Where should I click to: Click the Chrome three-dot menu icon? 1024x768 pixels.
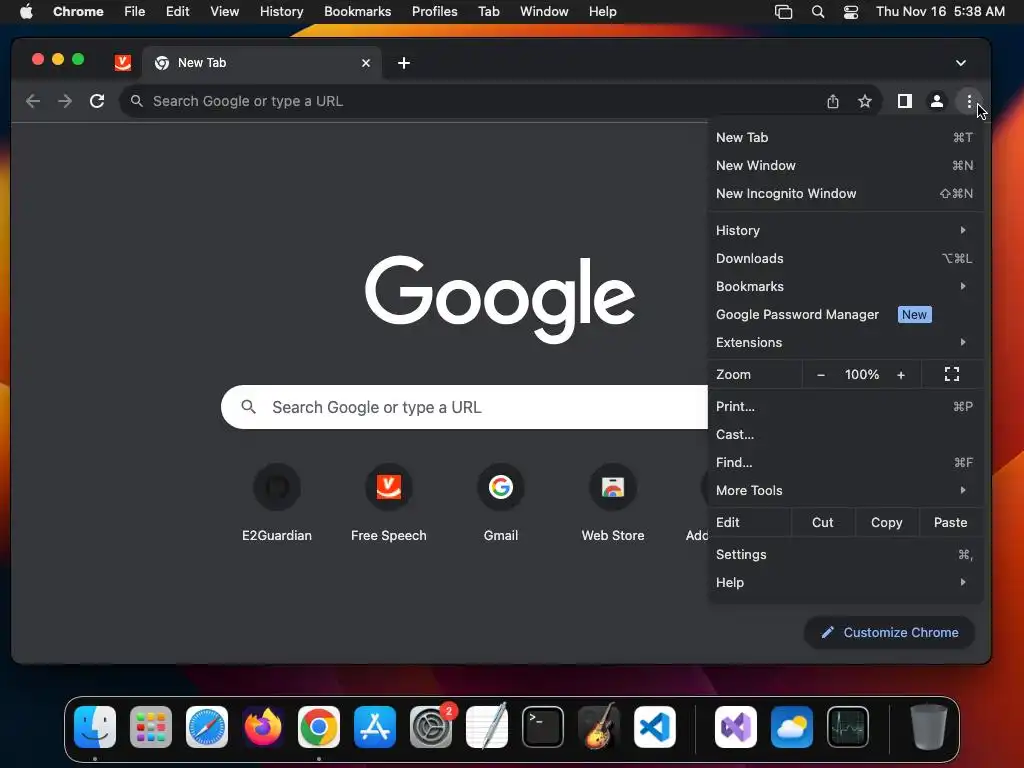click(968, 101)
